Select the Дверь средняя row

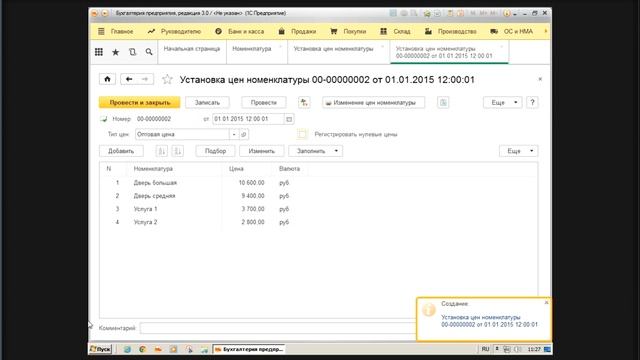pyautogui.click(x=318, y=196)
